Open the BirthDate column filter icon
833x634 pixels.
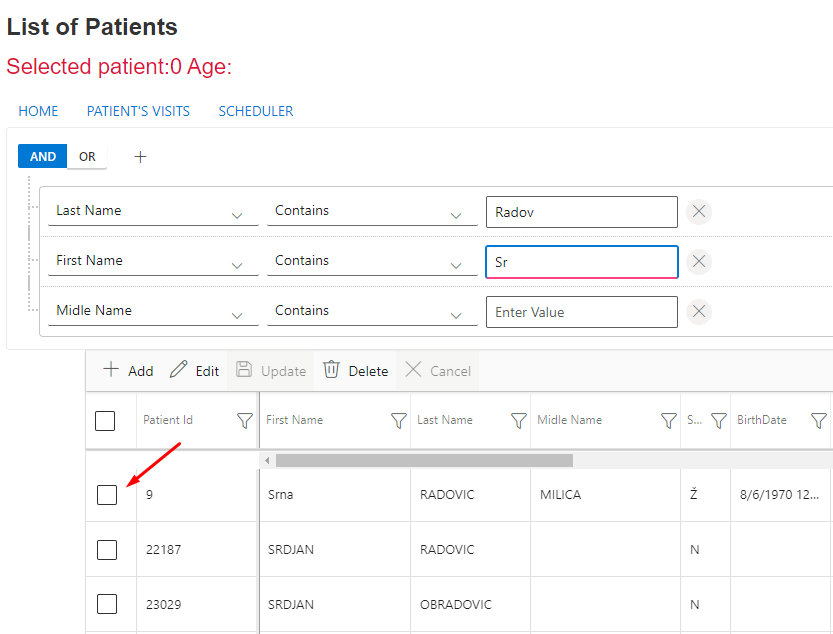[x=818, y=421]
